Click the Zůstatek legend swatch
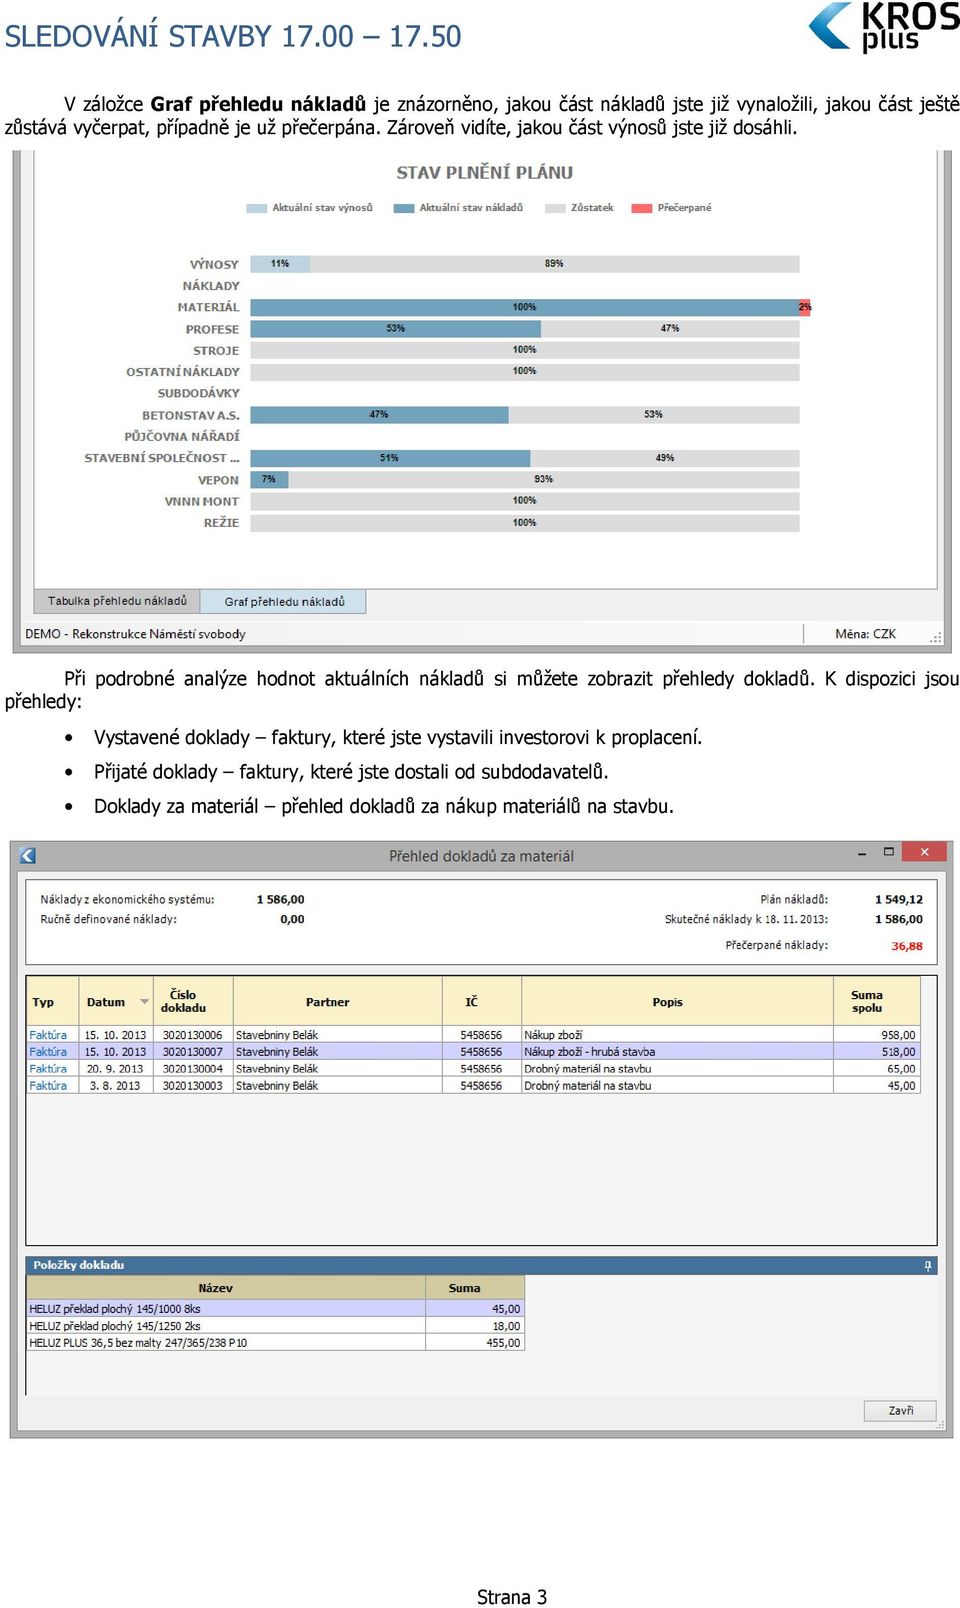Viewport: 960px width, 1608px height. coord(555,208)
